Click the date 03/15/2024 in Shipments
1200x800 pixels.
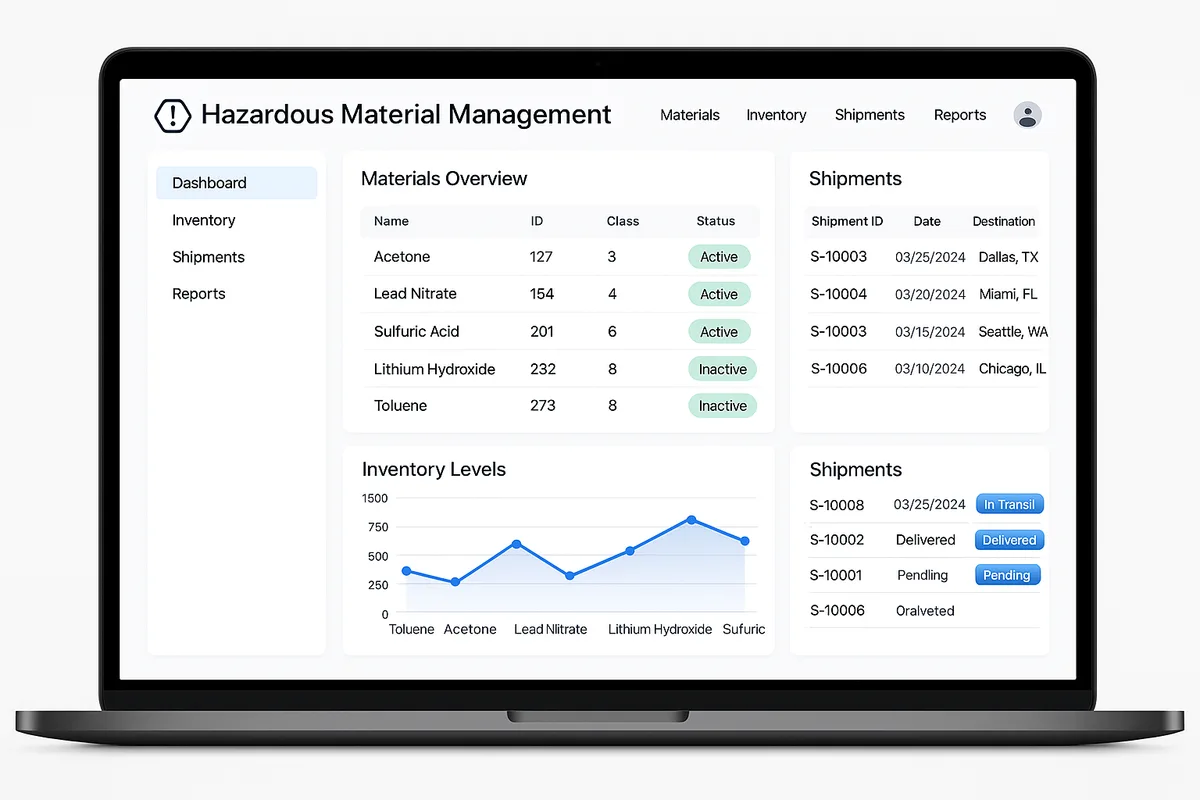930,332
